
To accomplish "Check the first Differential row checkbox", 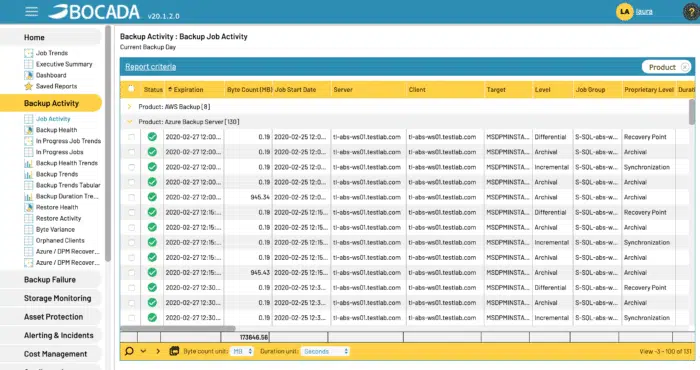I will 131,137.
